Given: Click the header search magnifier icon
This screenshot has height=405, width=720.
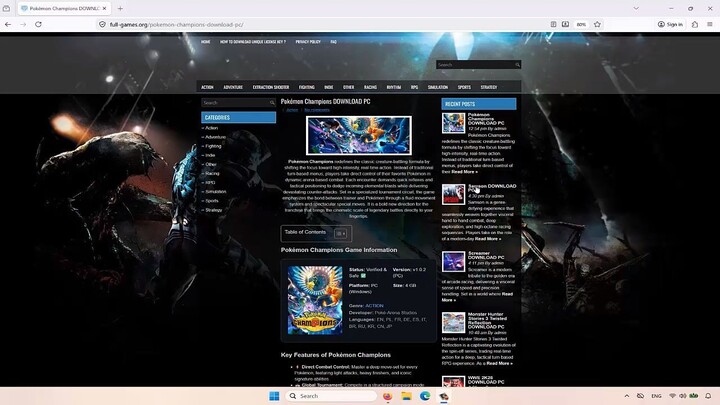Looking at the screenshot, I should pyautogui.click(x=518, y=65).
